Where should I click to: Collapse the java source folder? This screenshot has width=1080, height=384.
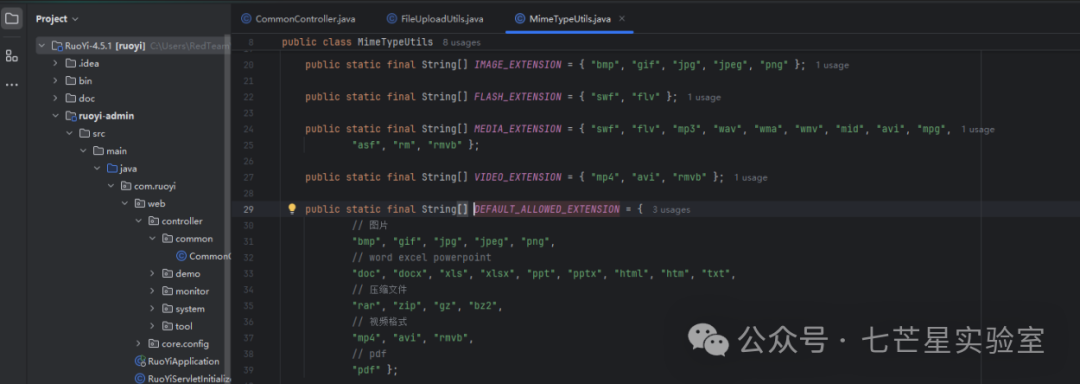pyautogui.click(x=96, y=169)
